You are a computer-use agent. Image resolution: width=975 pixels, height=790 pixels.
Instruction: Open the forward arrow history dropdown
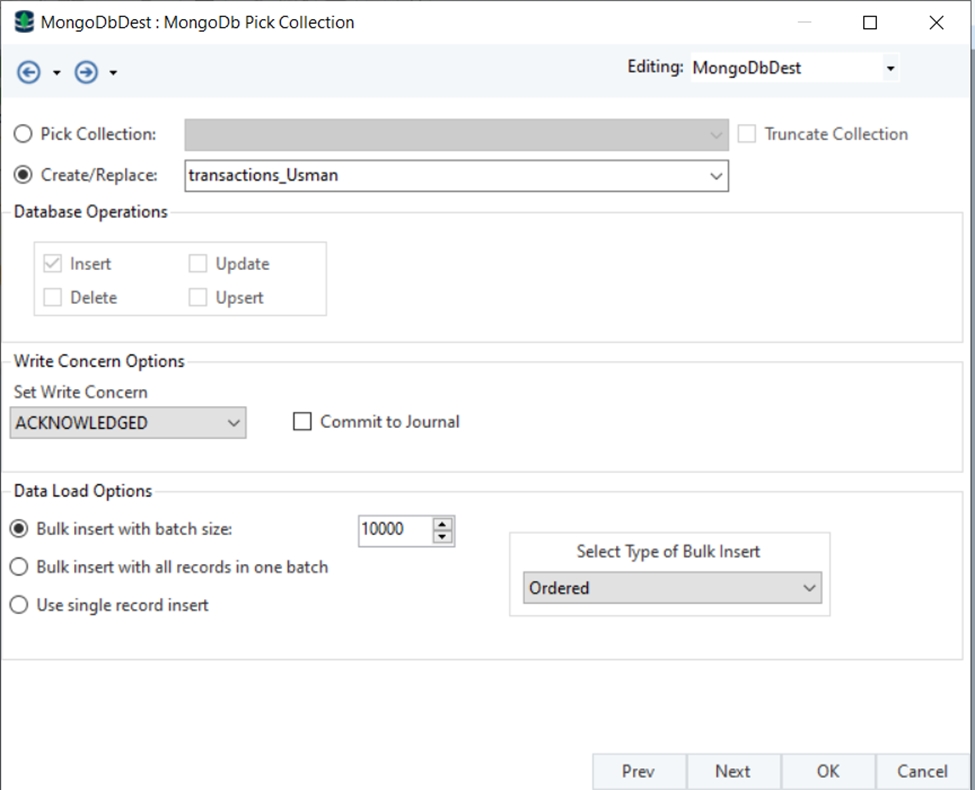[113, 74]
